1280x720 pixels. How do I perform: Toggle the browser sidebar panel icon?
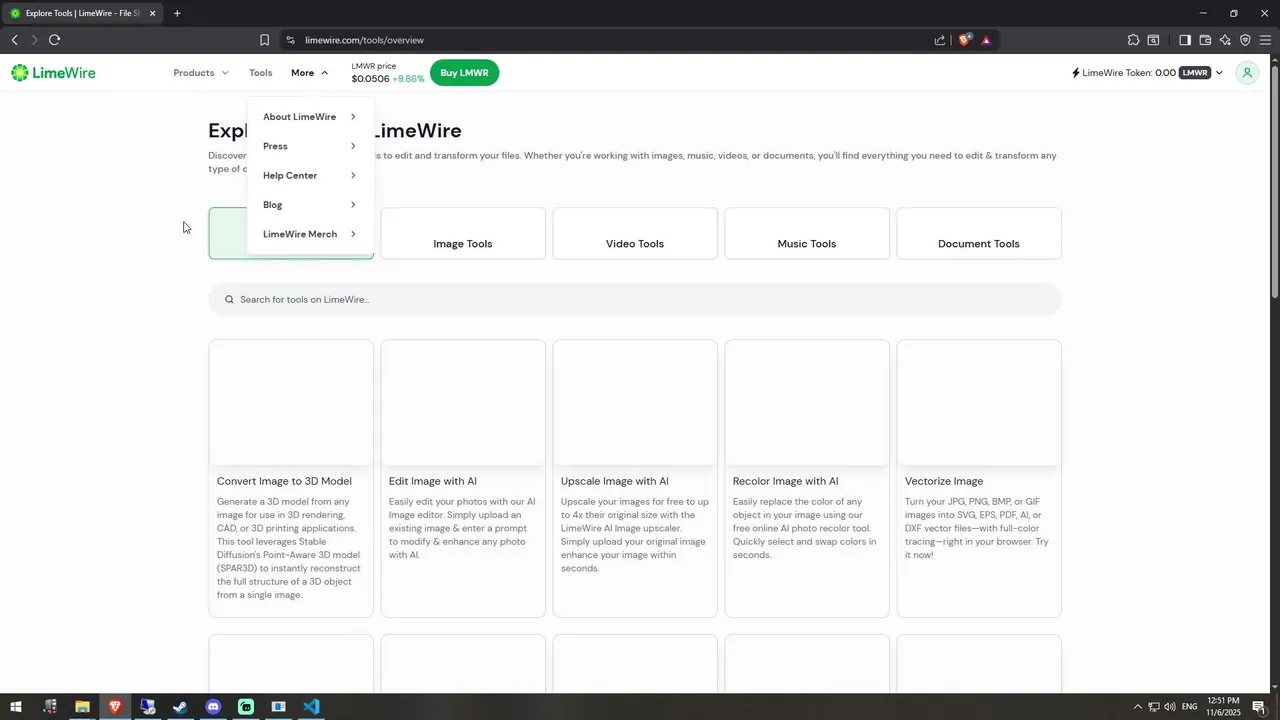1185,40
